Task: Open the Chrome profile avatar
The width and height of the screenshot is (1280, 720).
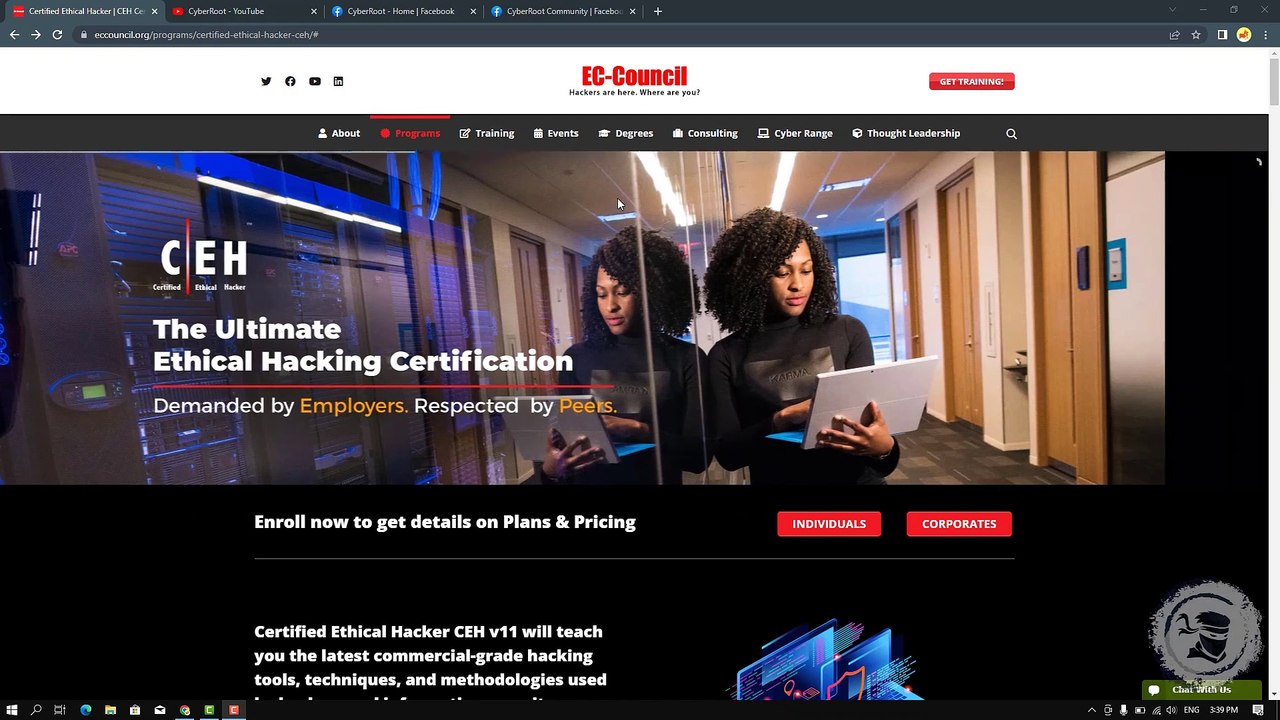Action: (x=1244, y=35)
